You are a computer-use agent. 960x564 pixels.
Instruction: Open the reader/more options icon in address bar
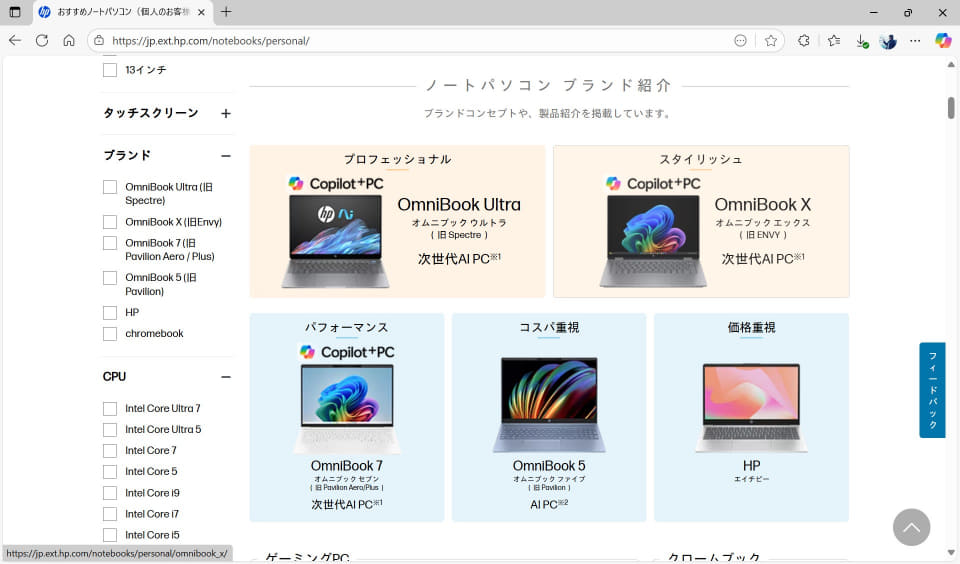click(x=740, y=41)
